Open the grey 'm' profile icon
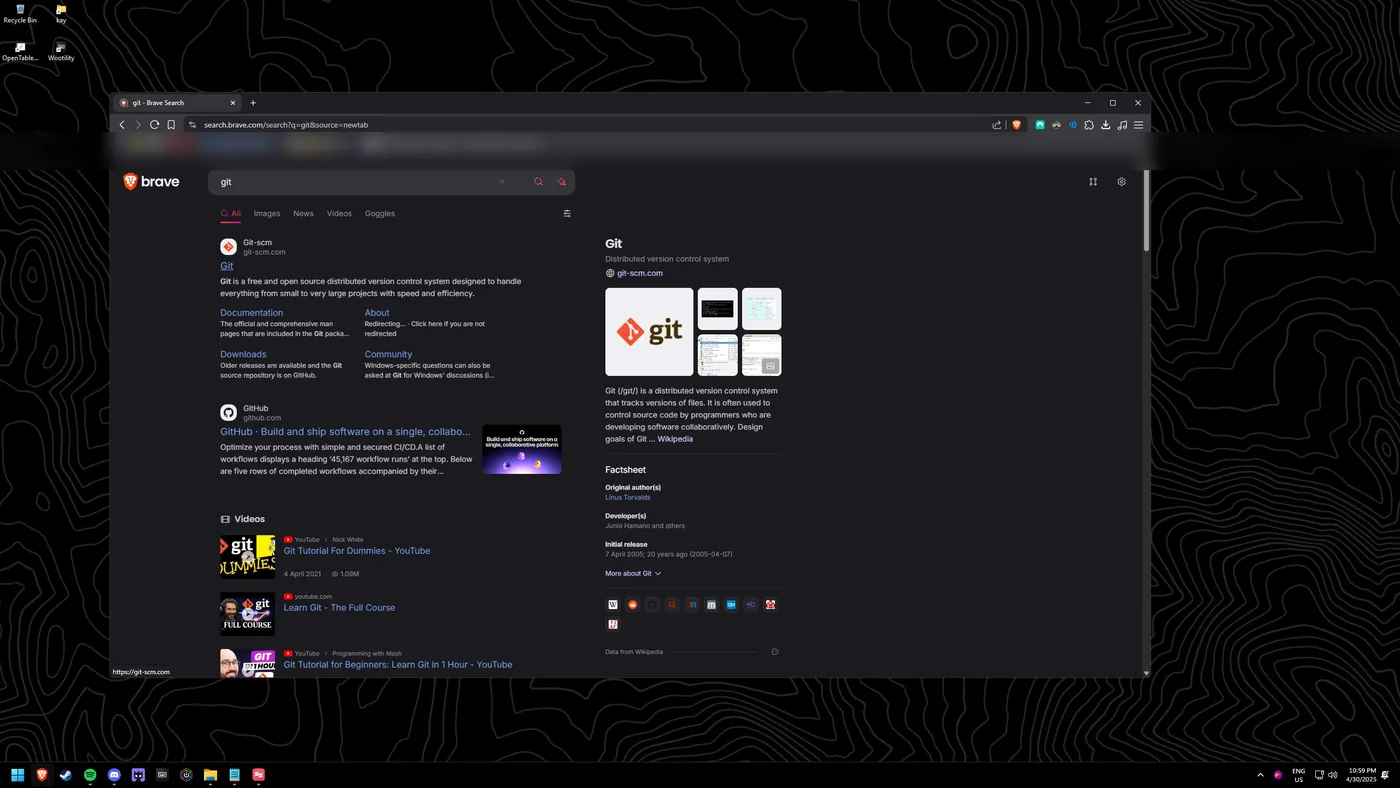Viewport: 1400px width, 788px height. click(711, 605)
